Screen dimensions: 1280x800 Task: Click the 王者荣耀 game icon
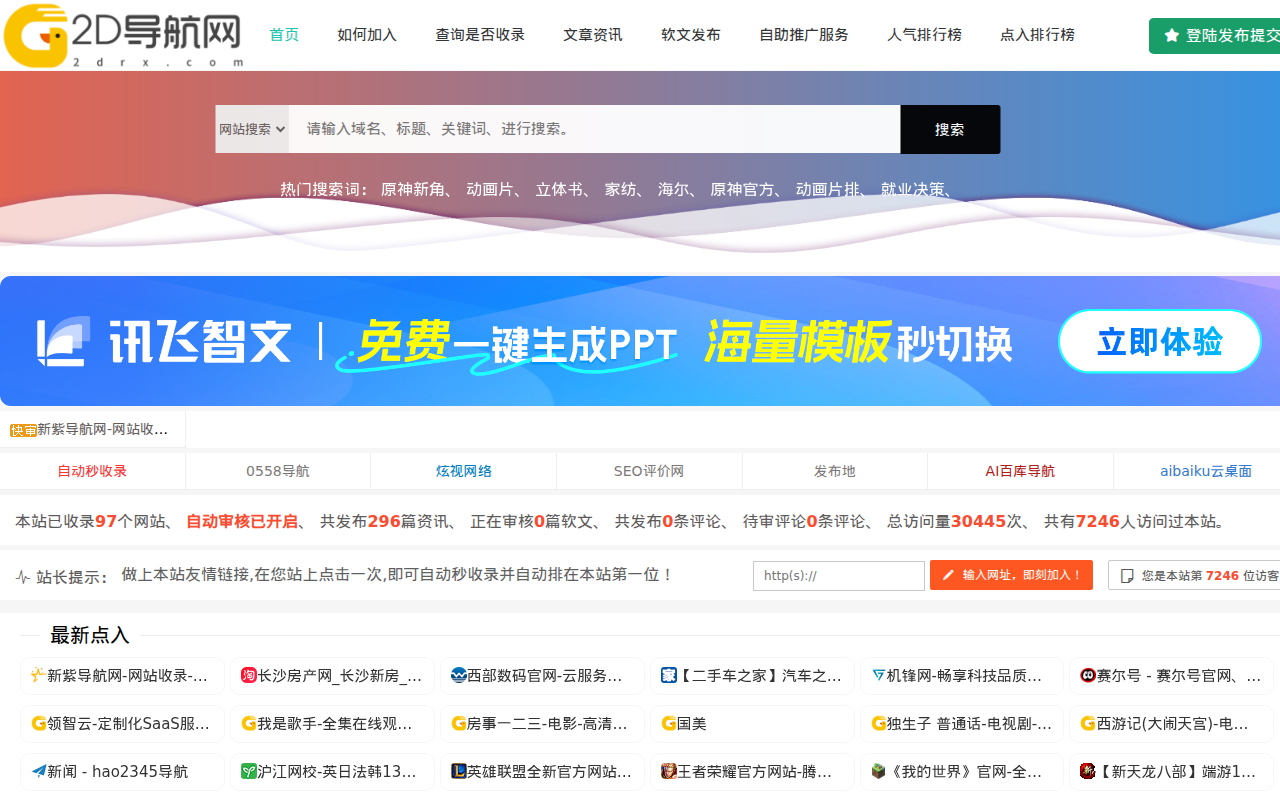point(669,771)
